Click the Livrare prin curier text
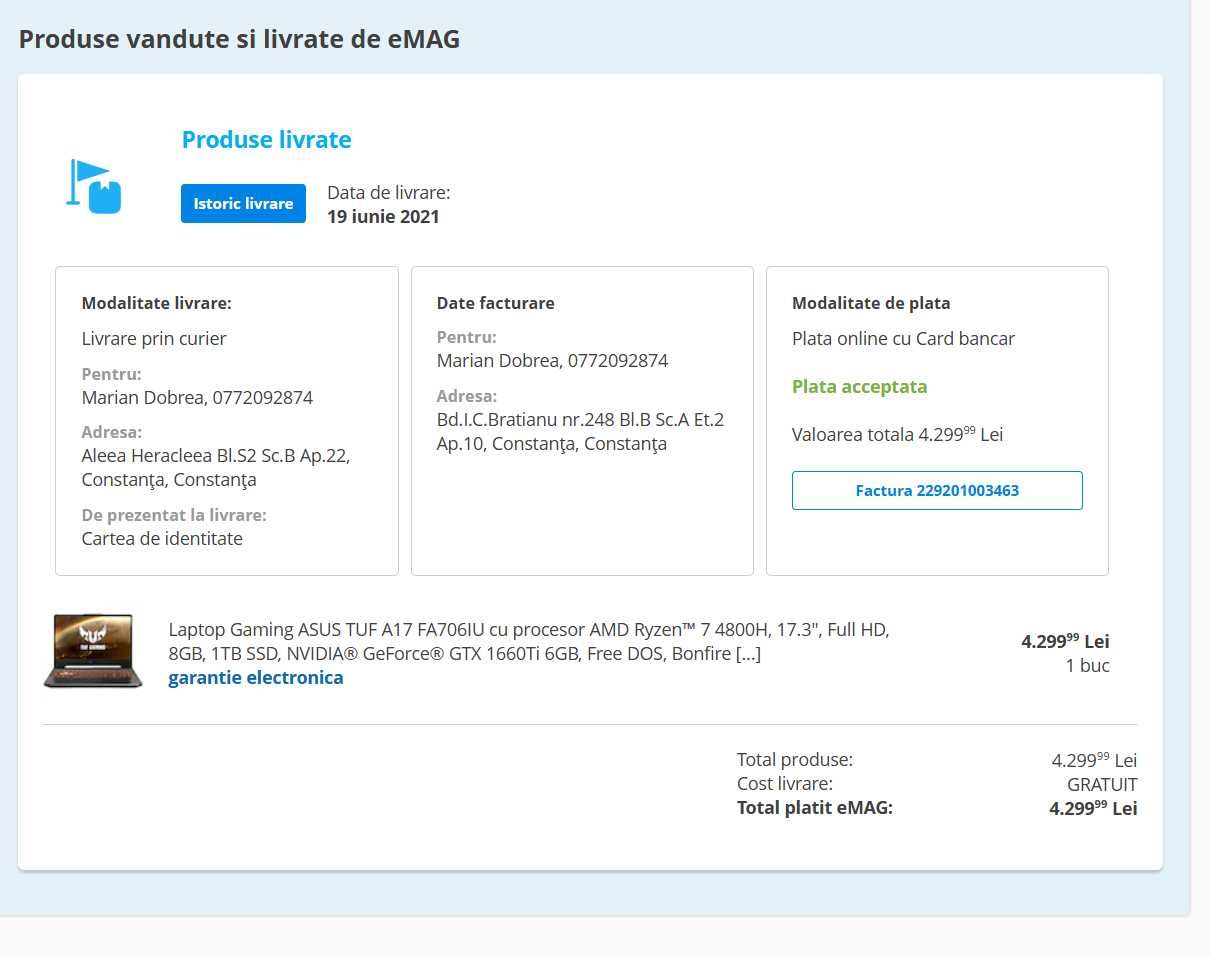Viewport: 1211px width, 957px height. pos(154,338)
